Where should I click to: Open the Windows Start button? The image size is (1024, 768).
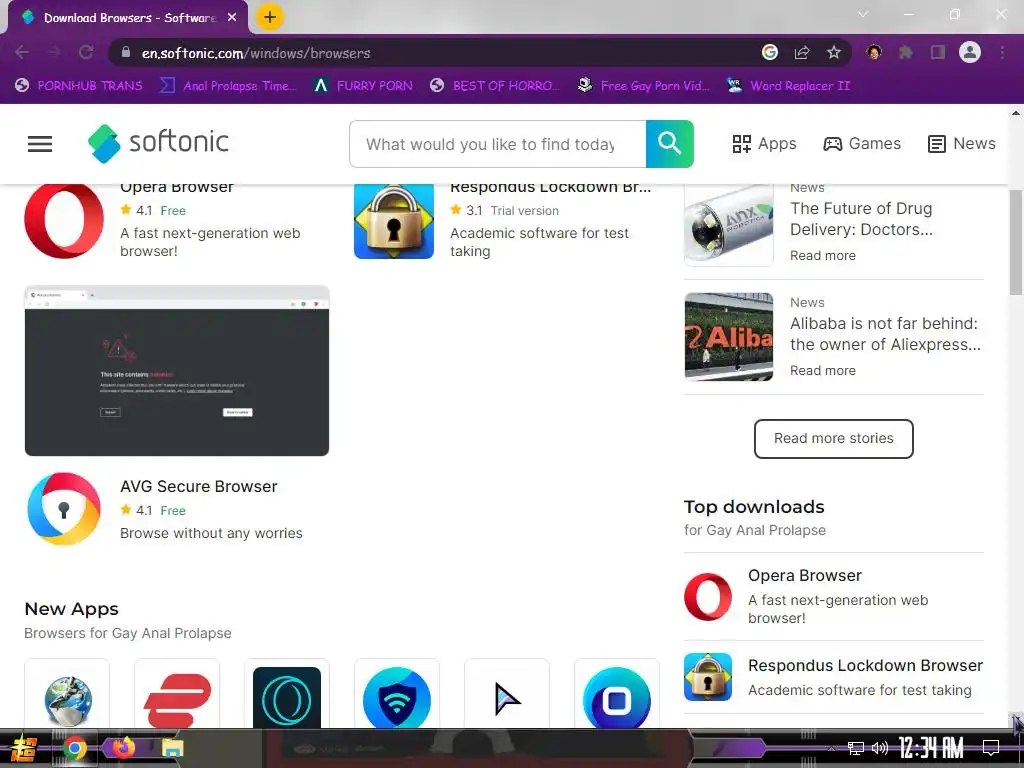[22, 748]
